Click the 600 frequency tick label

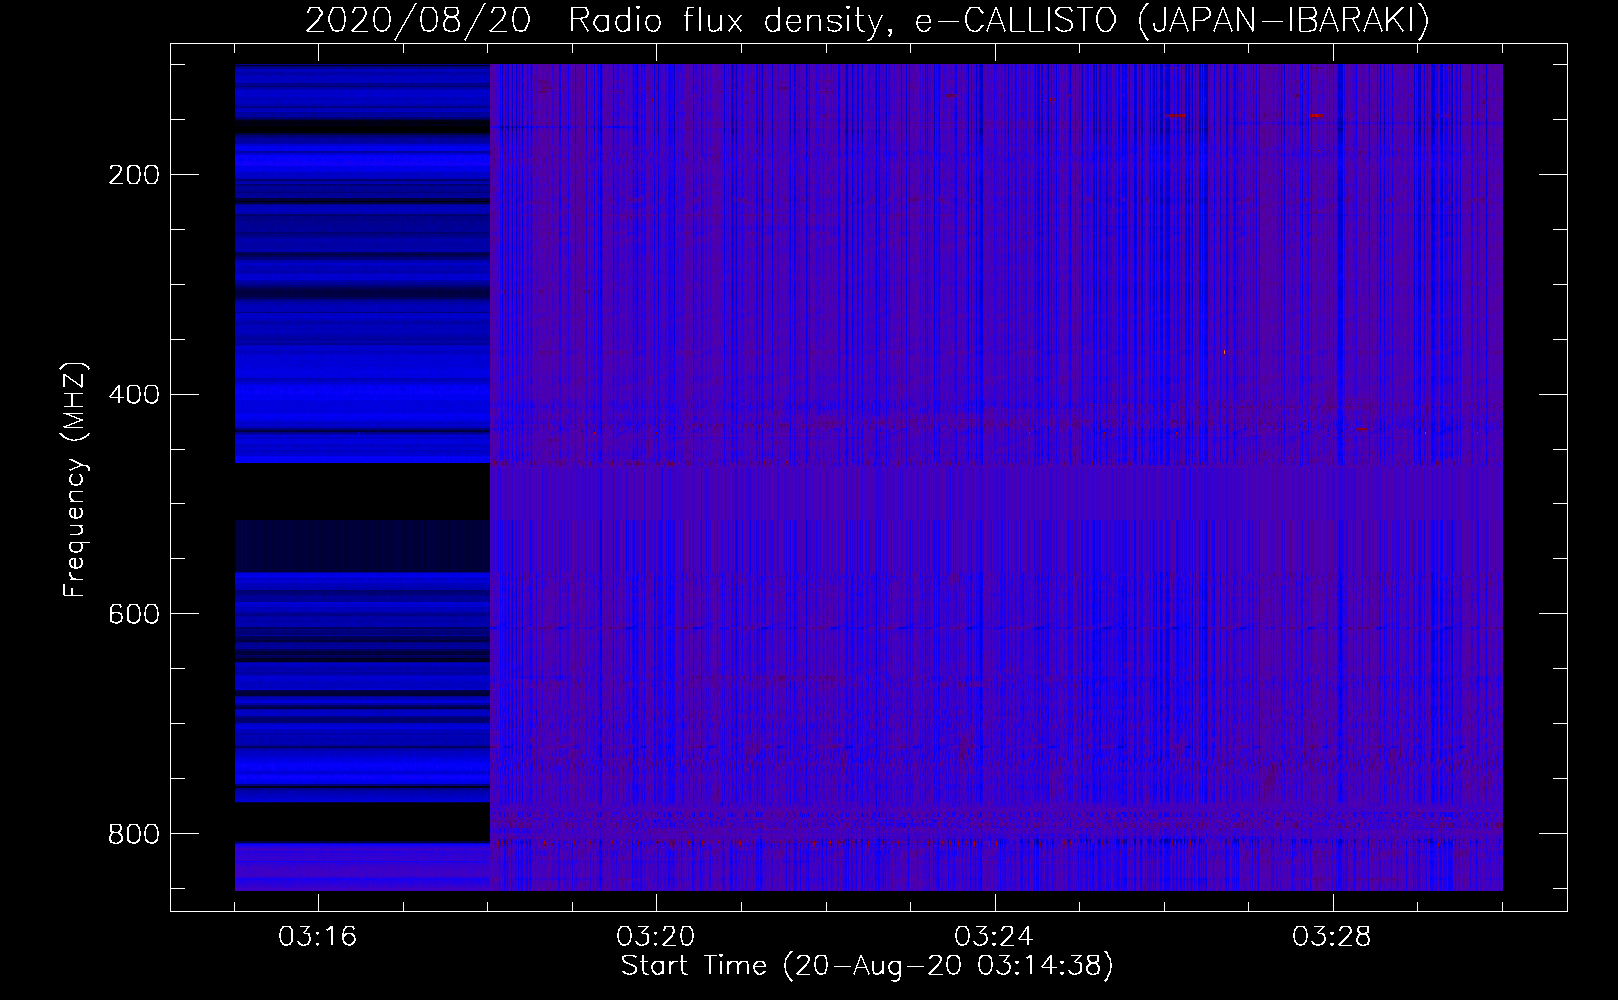click(134, 614)
